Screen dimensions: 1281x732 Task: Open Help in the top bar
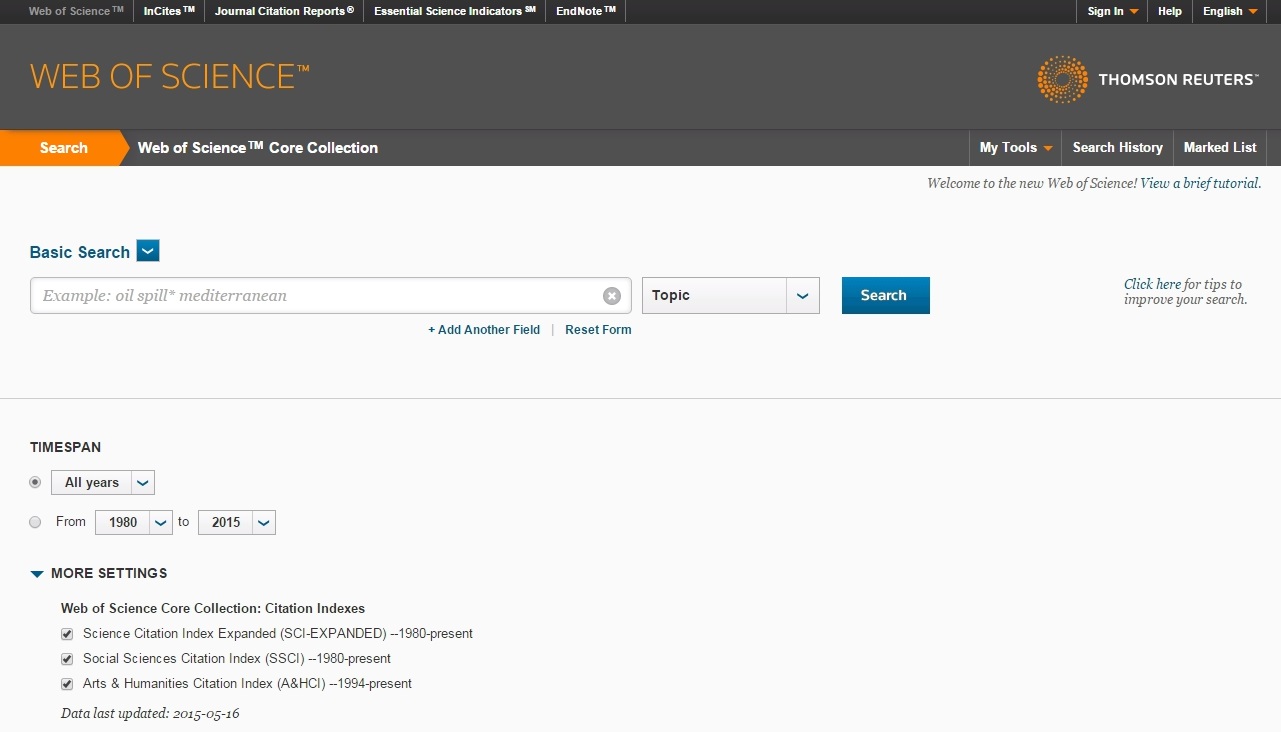(x=1170, y=11)
